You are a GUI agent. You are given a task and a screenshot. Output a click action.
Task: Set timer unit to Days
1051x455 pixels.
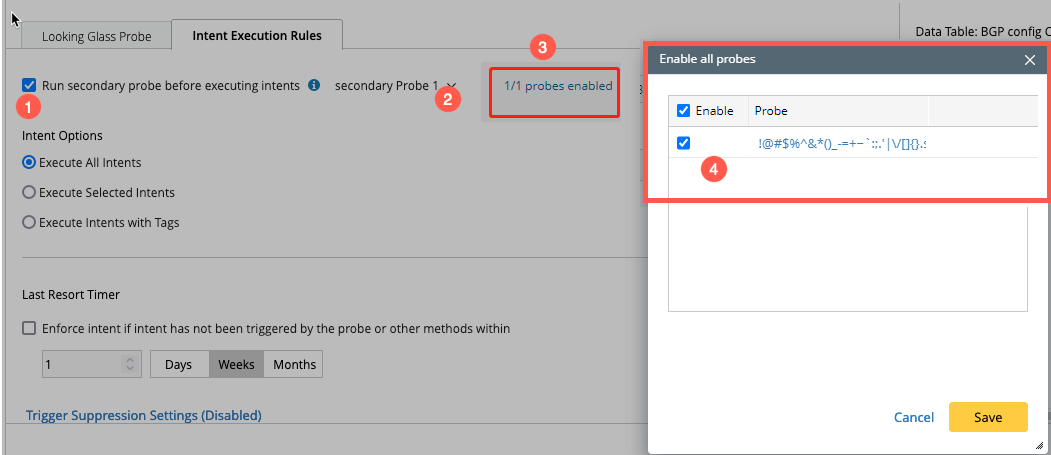179,364
